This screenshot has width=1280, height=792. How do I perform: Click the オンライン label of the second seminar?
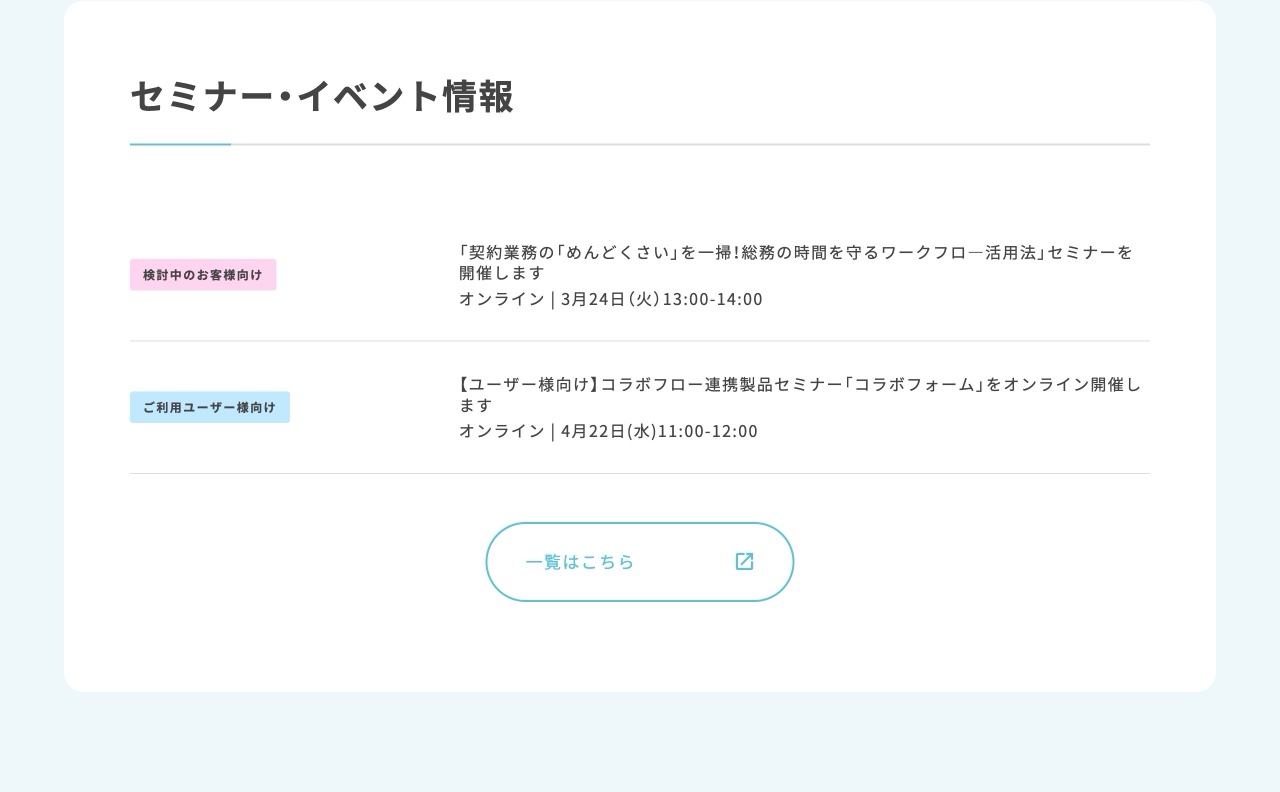502,431
